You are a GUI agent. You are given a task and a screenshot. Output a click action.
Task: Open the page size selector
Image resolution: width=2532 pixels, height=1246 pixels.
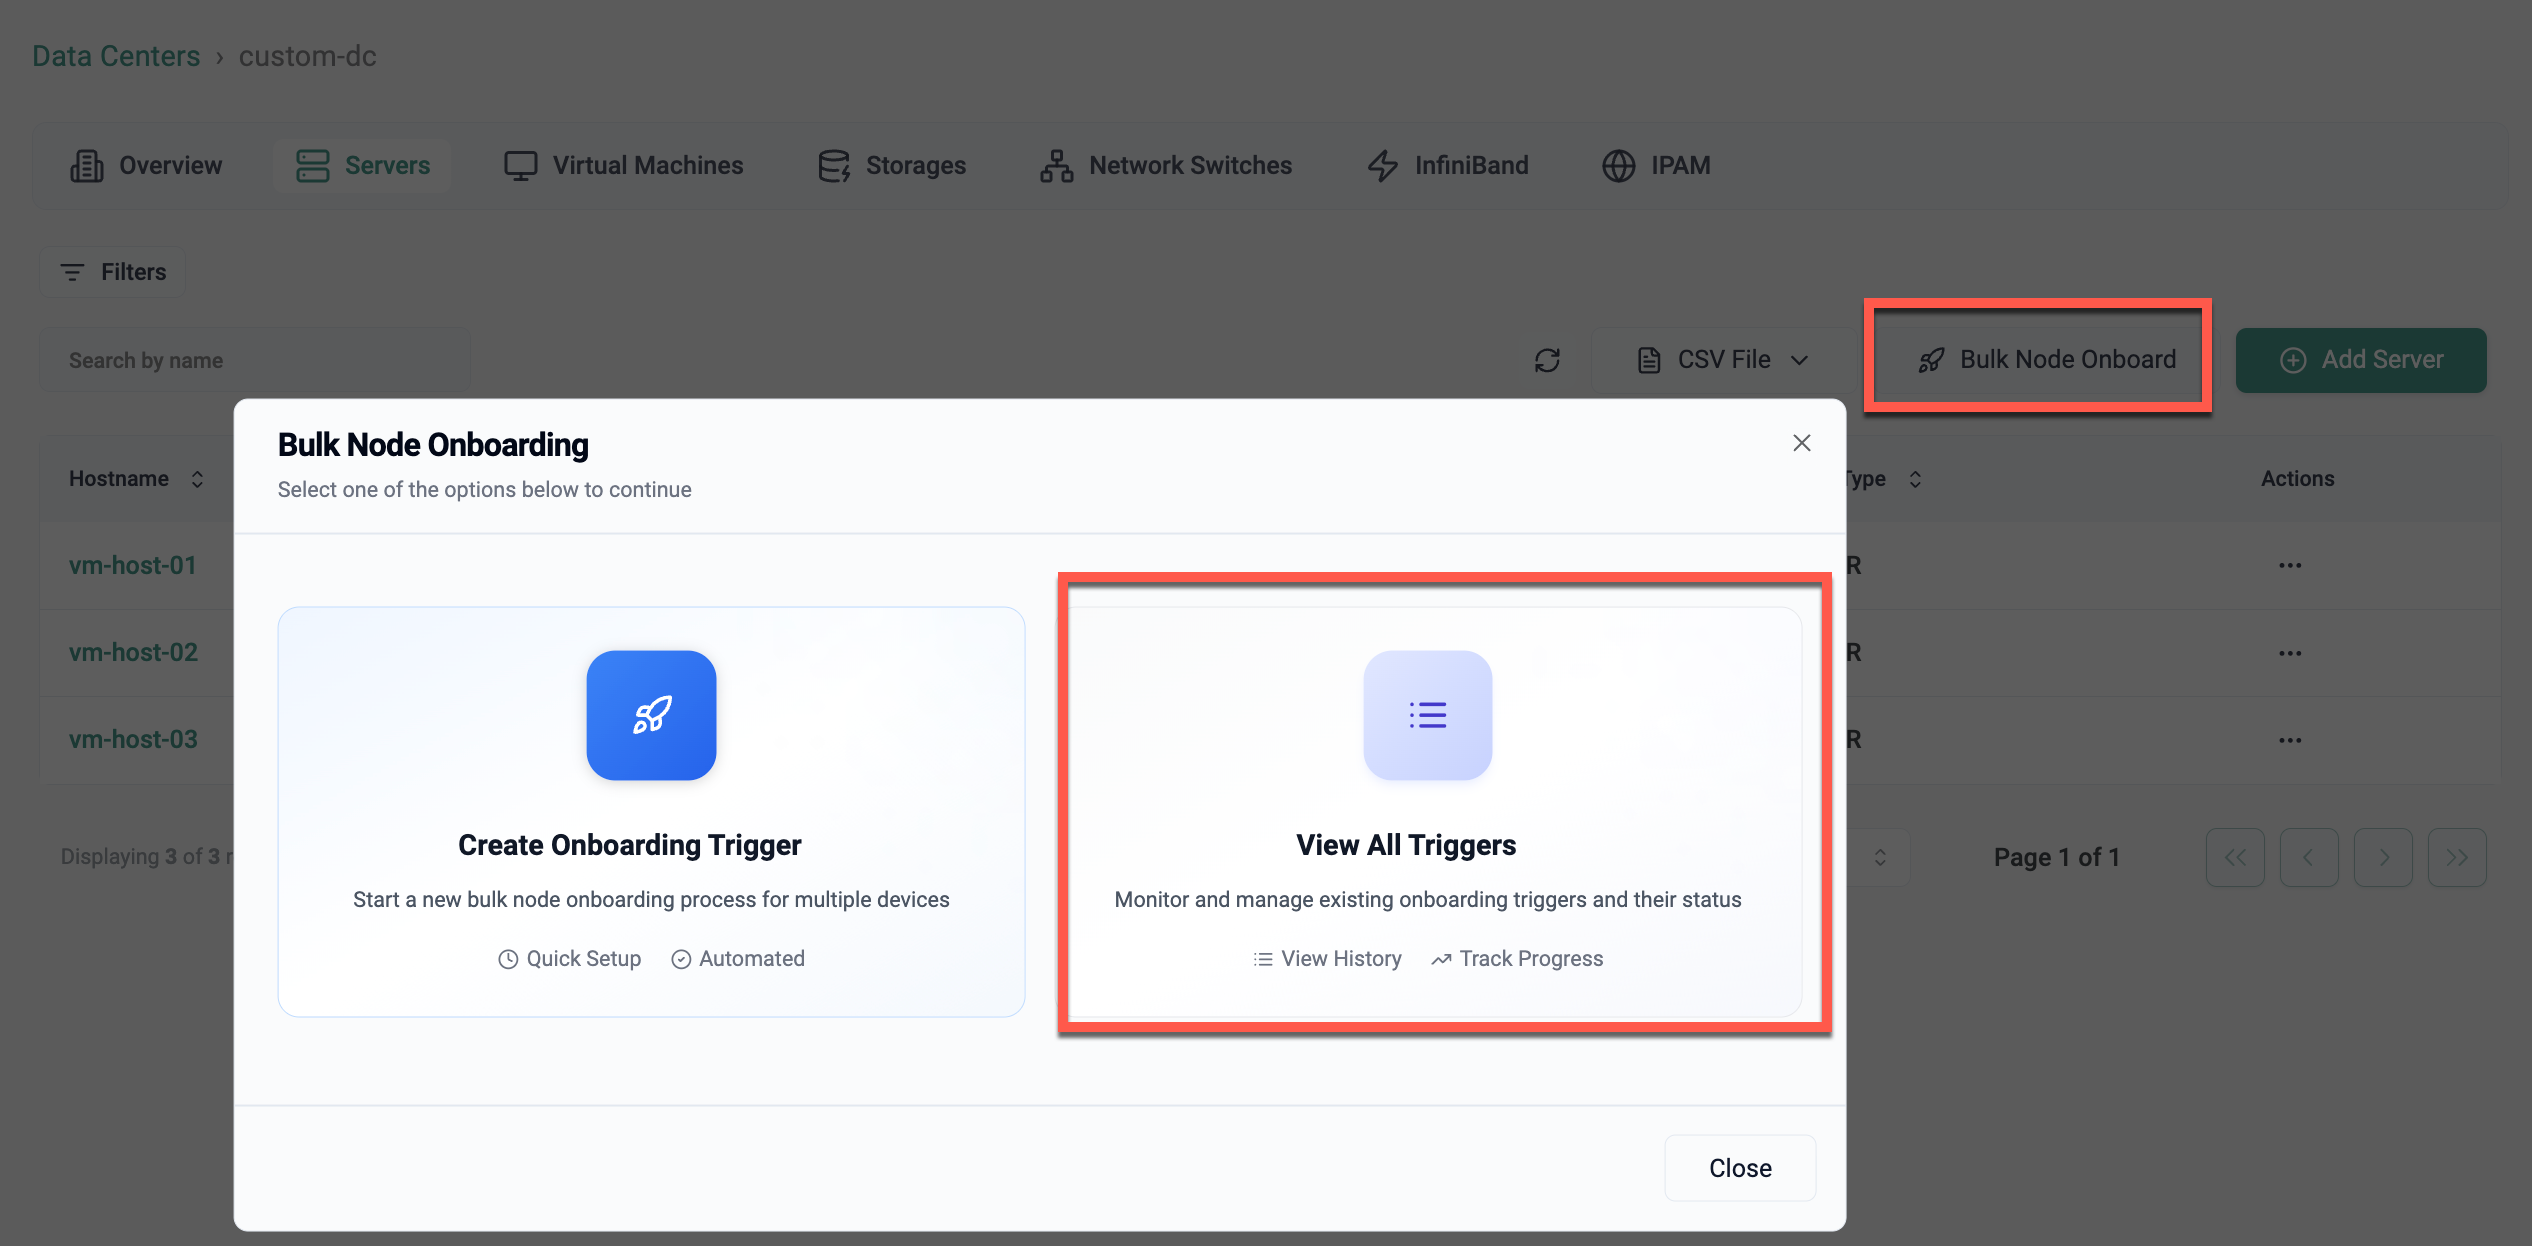(1879, 857)
